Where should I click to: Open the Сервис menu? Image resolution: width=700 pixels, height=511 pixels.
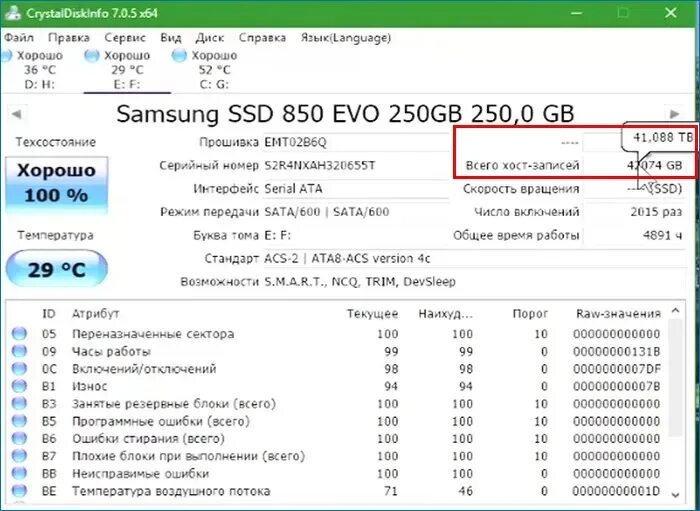coord(125,38)
